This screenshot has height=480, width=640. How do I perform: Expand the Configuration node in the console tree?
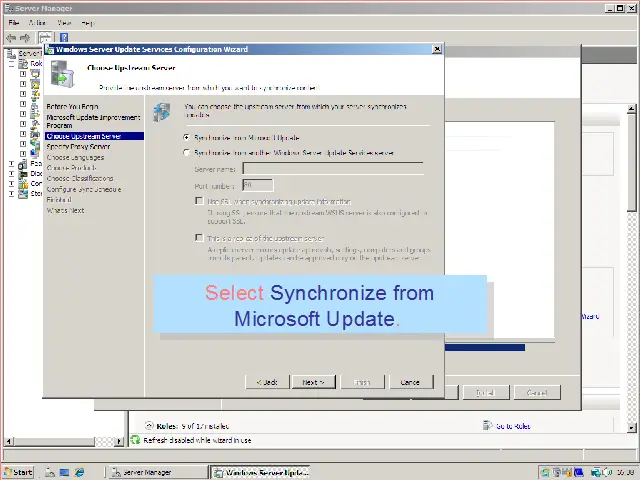(11, 184)
